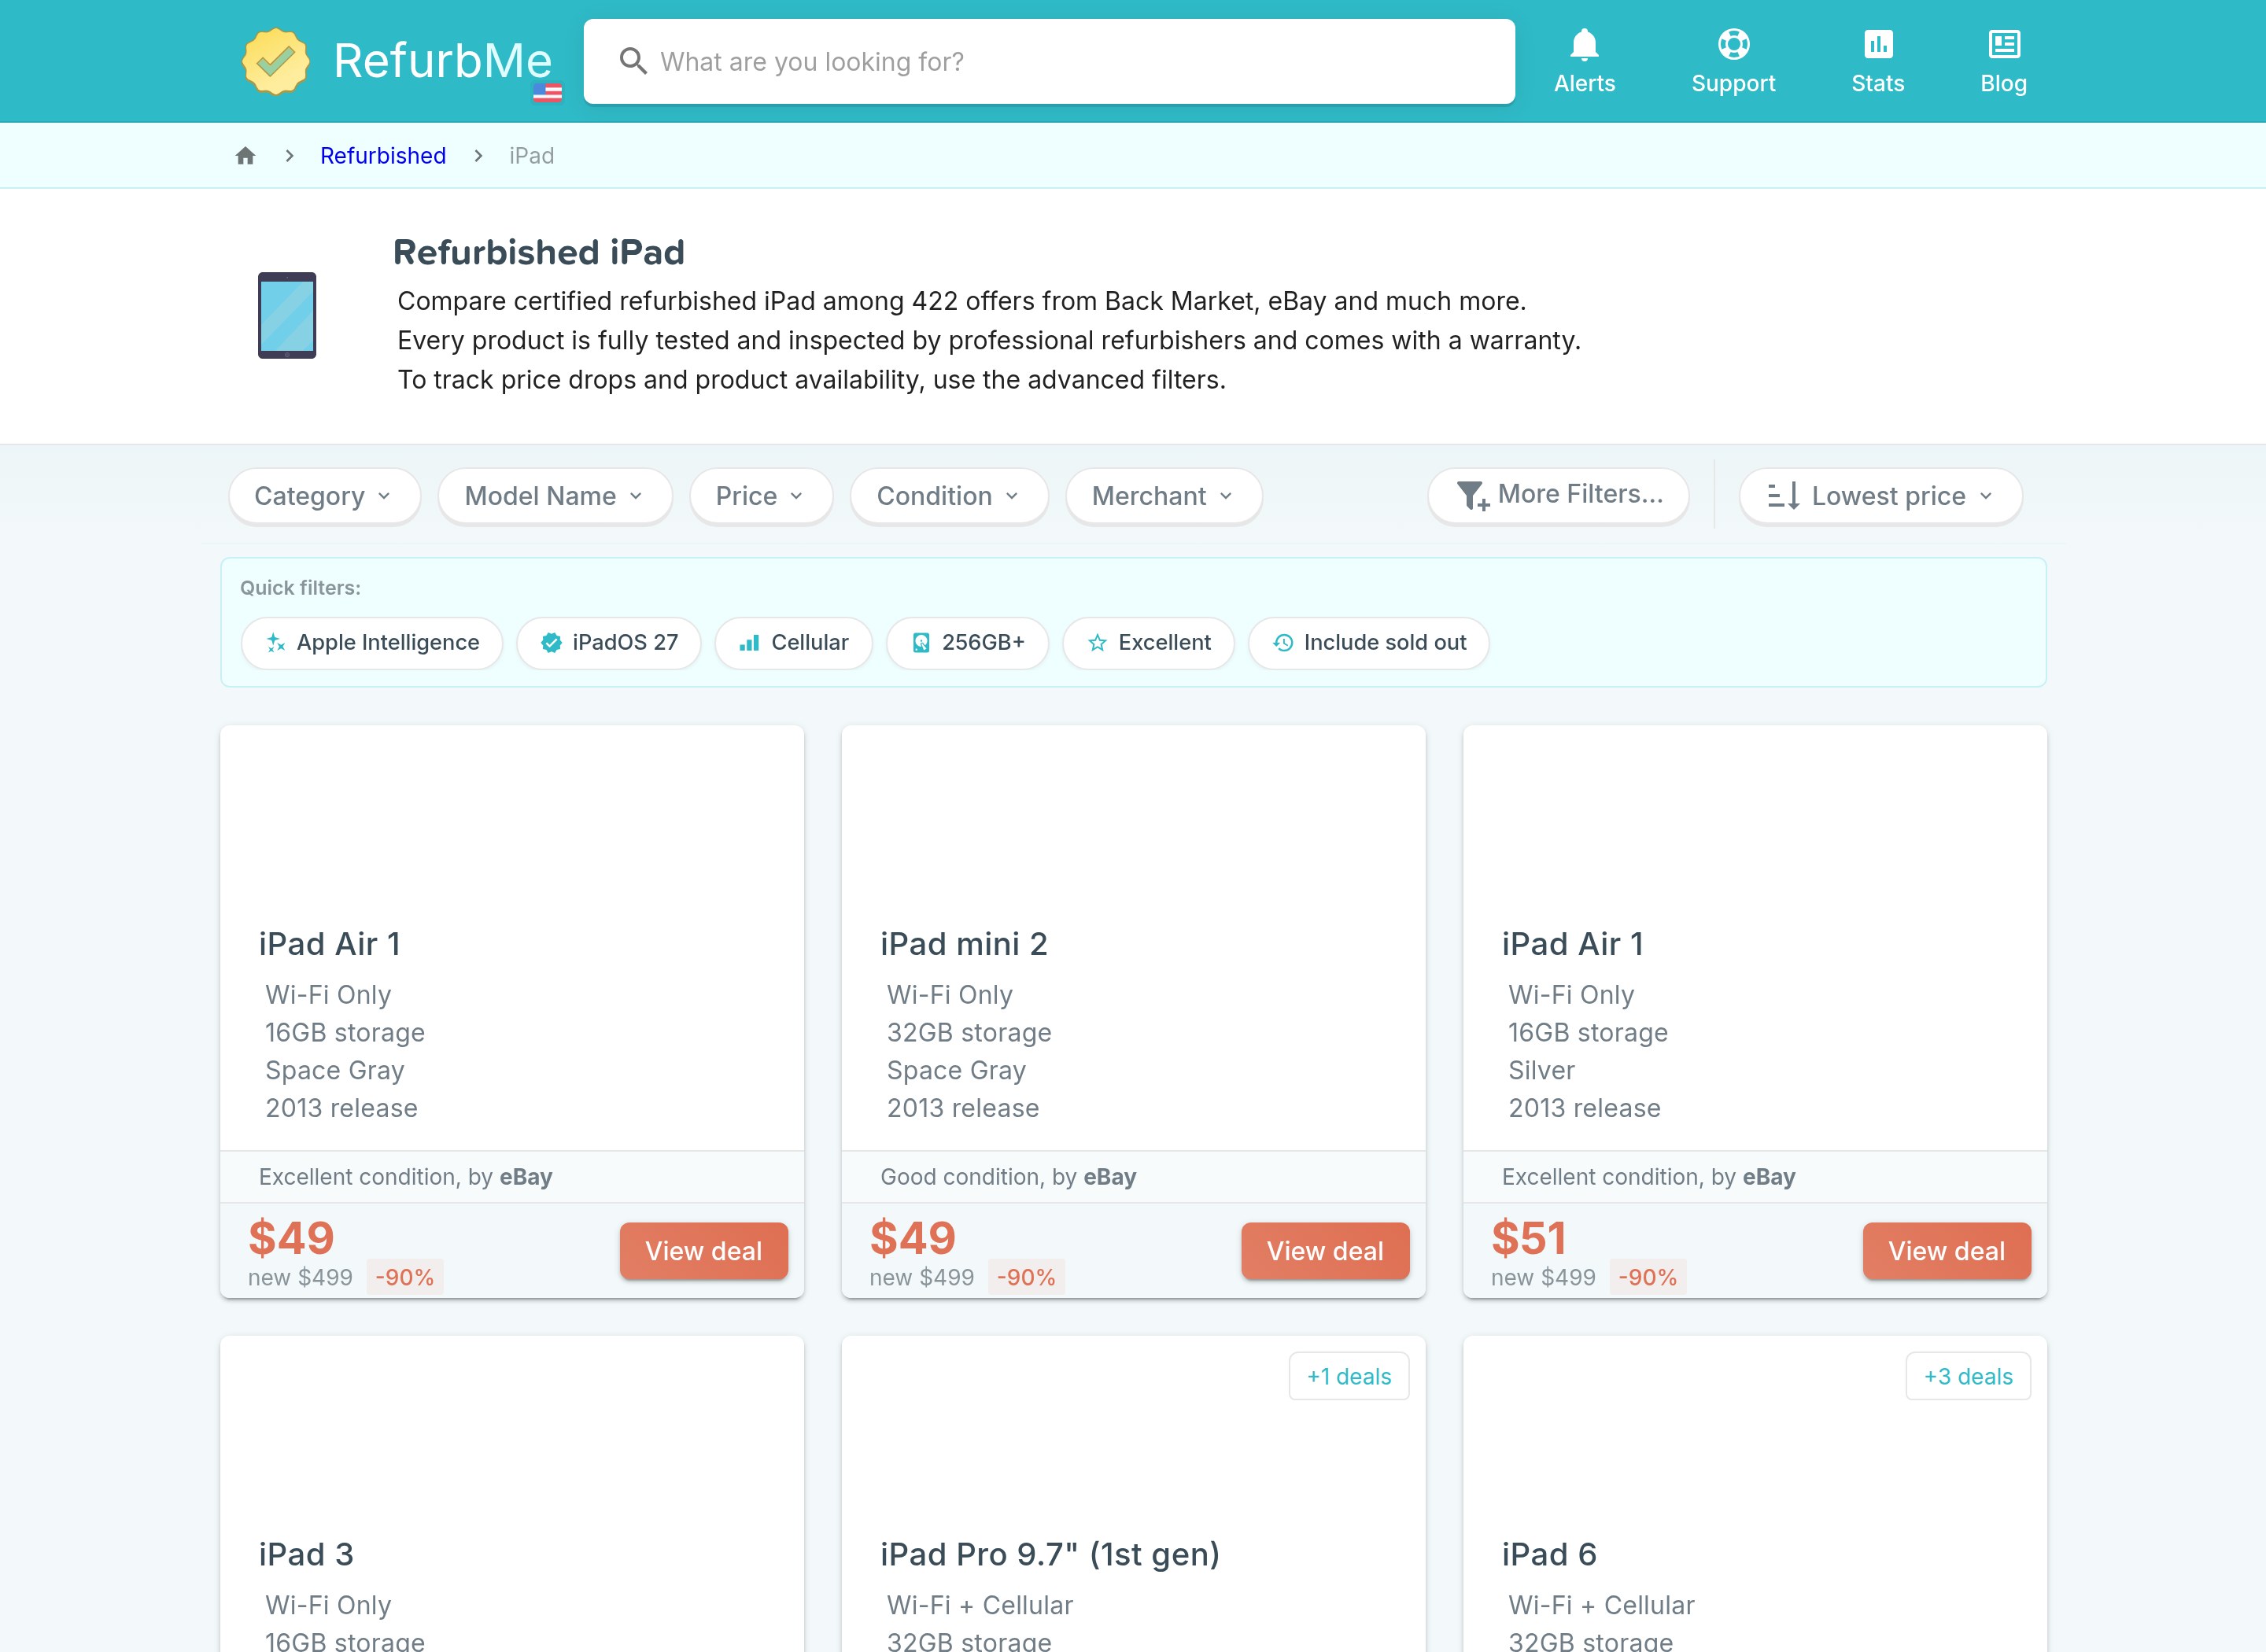2266x1652 pixels.
Task: Open Support via the lifebuoy icon
Action: (1733, 44)
